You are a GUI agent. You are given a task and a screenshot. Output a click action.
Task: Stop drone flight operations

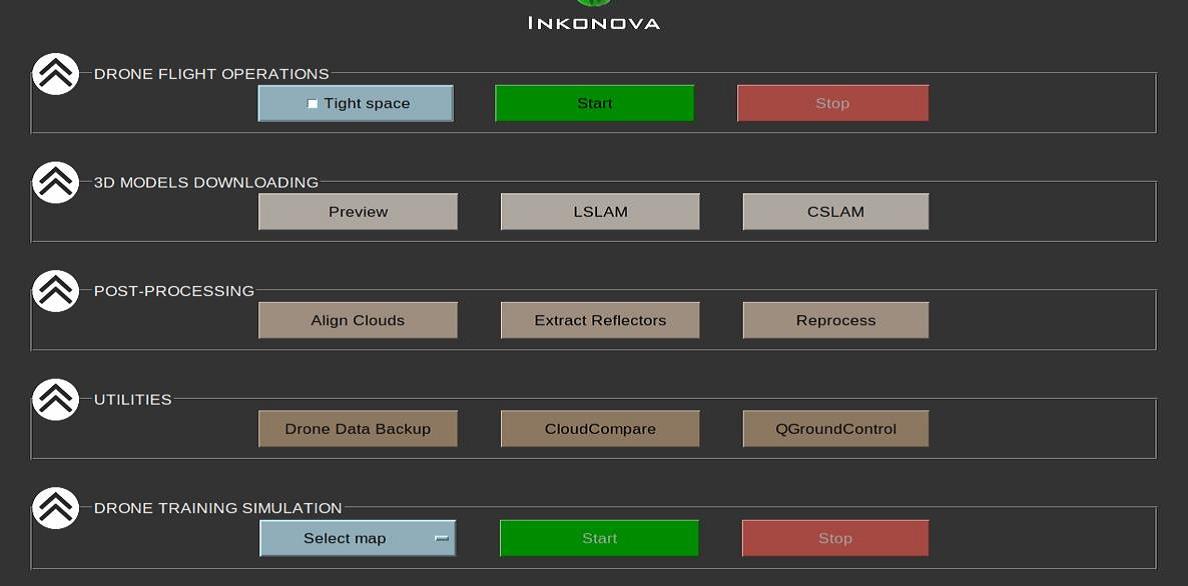[x=832, y=104]
